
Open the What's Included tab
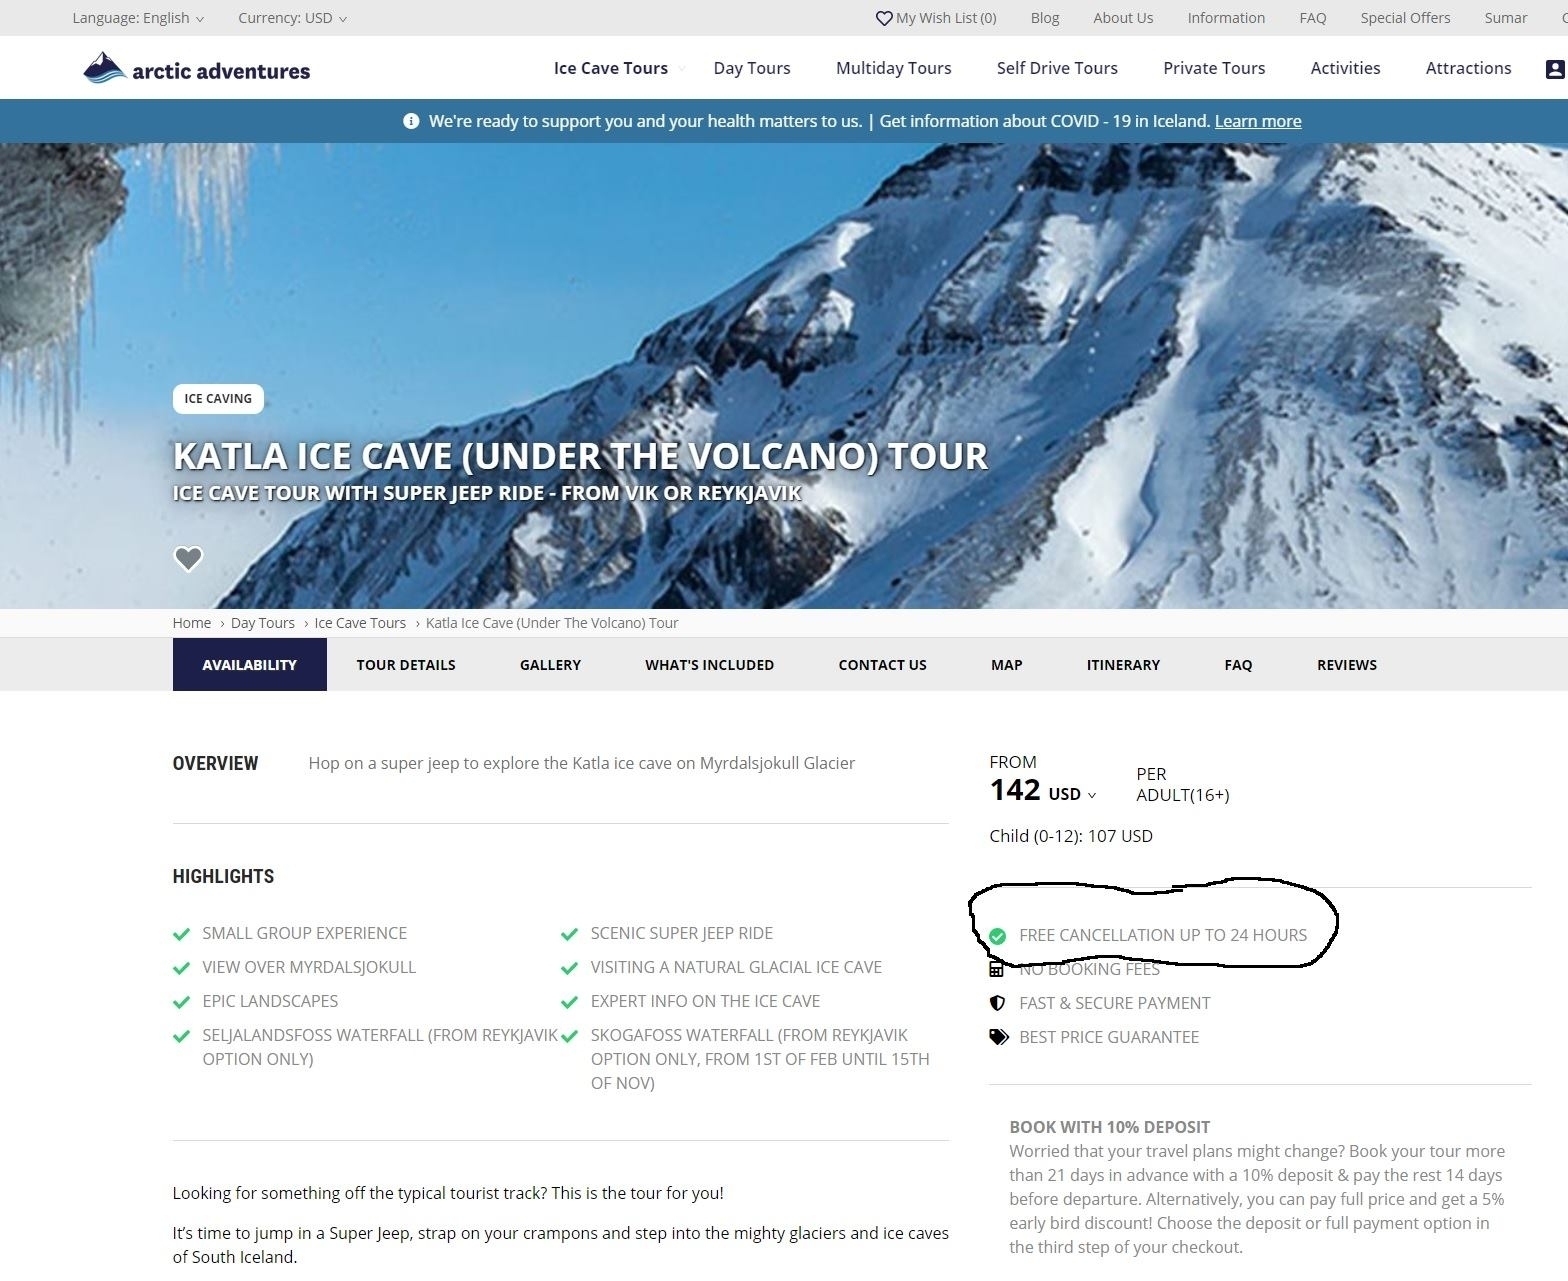(x=709, y=665)
